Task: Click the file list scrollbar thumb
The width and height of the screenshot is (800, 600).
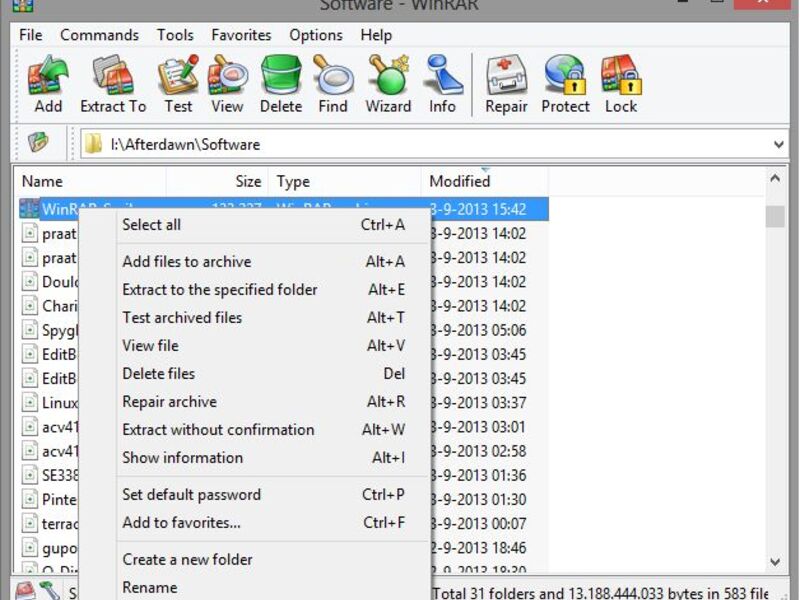Action: click(775, 216)
